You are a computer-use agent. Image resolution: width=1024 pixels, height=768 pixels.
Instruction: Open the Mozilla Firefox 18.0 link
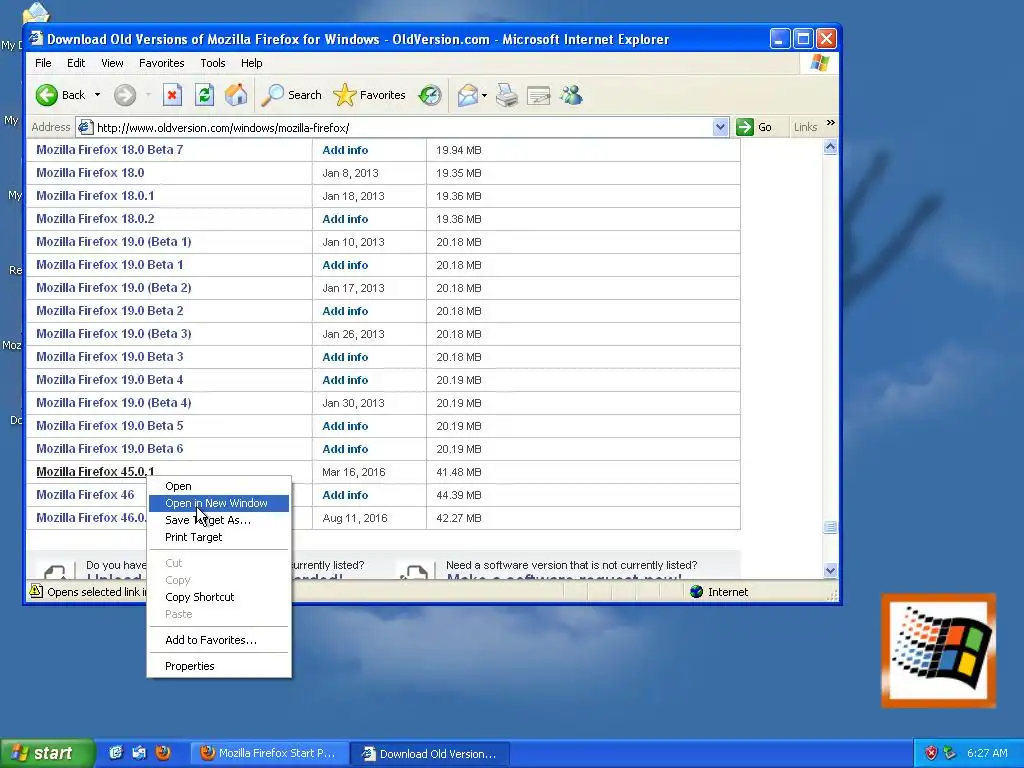90,172
